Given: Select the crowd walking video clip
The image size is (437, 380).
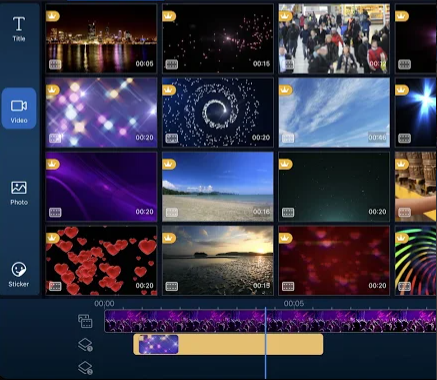Looking at the screenshot, I should tap(334, 38).
